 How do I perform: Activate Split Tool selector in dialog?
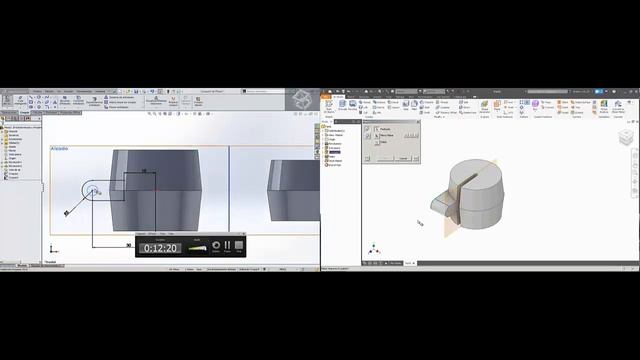[377, 129]
